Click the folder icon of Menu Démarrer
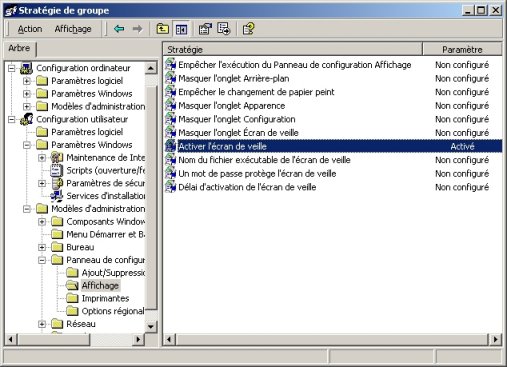 tap(57, 234)
